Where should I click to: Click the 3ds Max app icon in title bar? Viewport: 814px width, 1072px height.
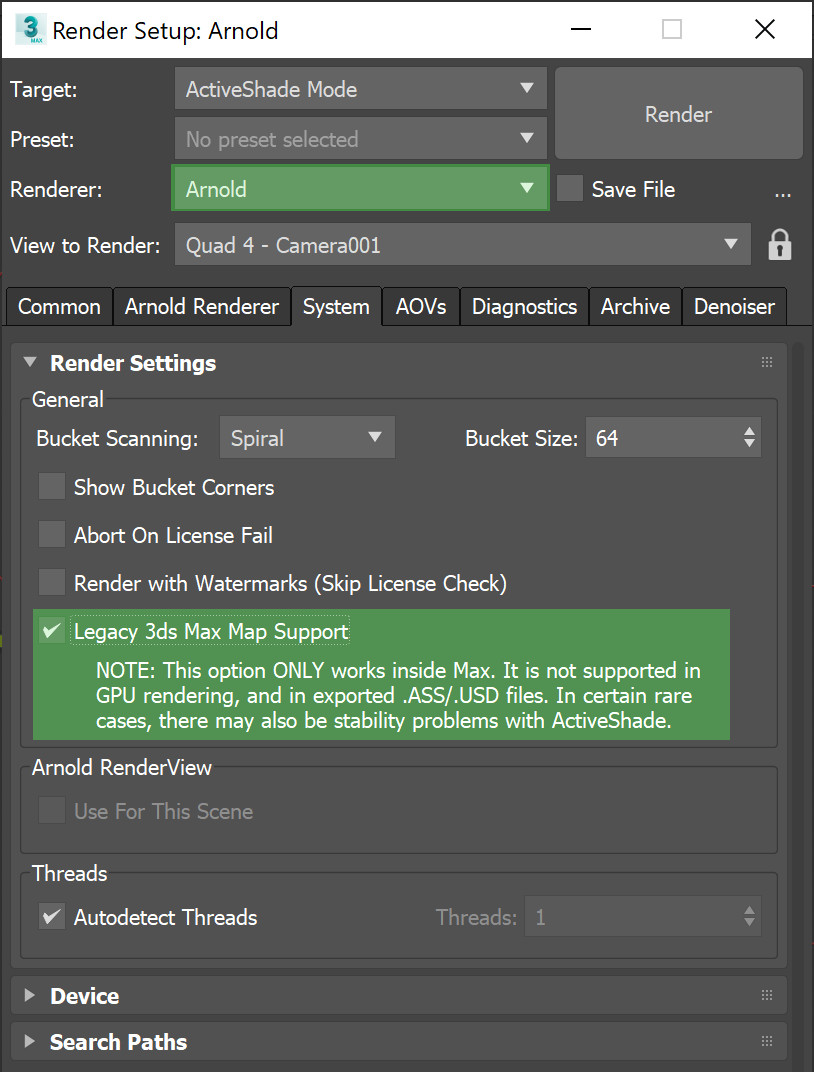[x=29, y=29]
